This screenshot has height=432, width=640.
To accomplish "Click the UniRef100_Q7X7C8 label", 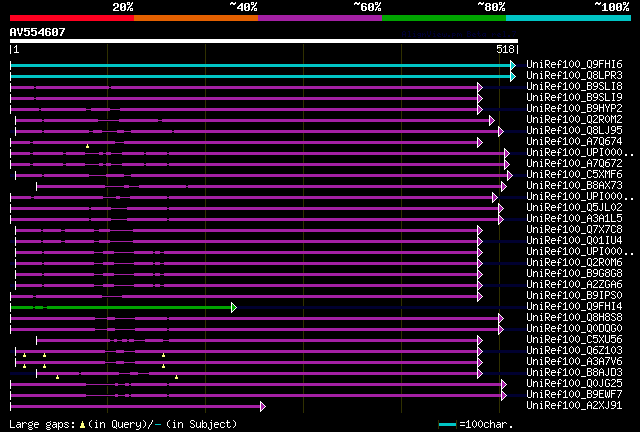I will pos(574,230).
